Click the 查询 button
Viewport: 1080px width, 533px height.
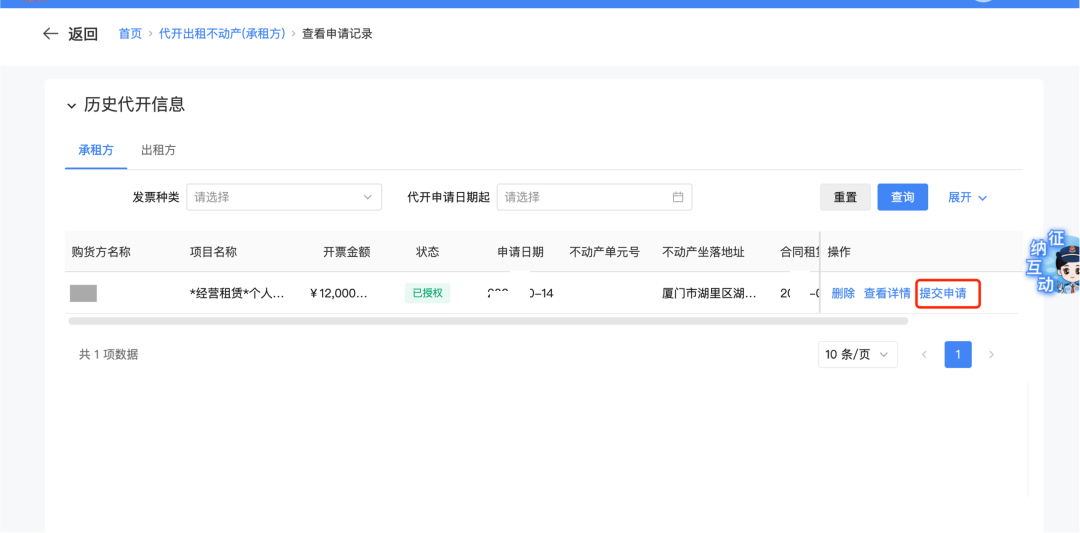tap(902, 197)
